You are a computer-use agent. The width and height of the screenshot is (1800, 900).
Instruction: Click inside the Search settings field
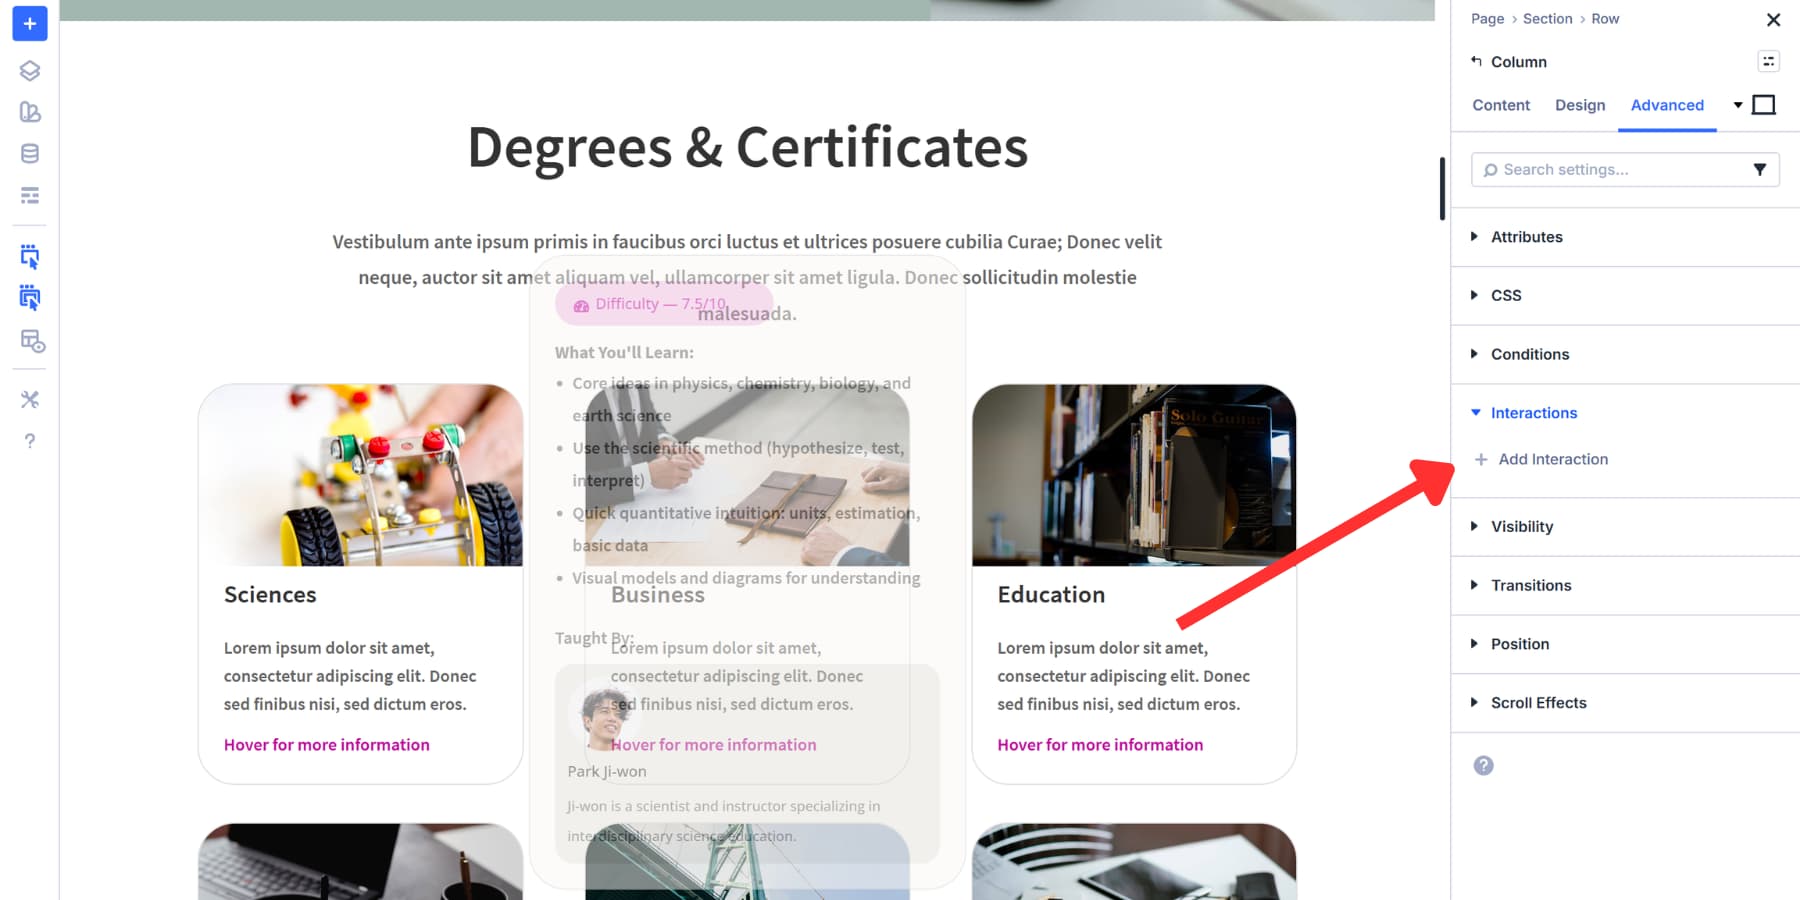[x=1600, y=169]
